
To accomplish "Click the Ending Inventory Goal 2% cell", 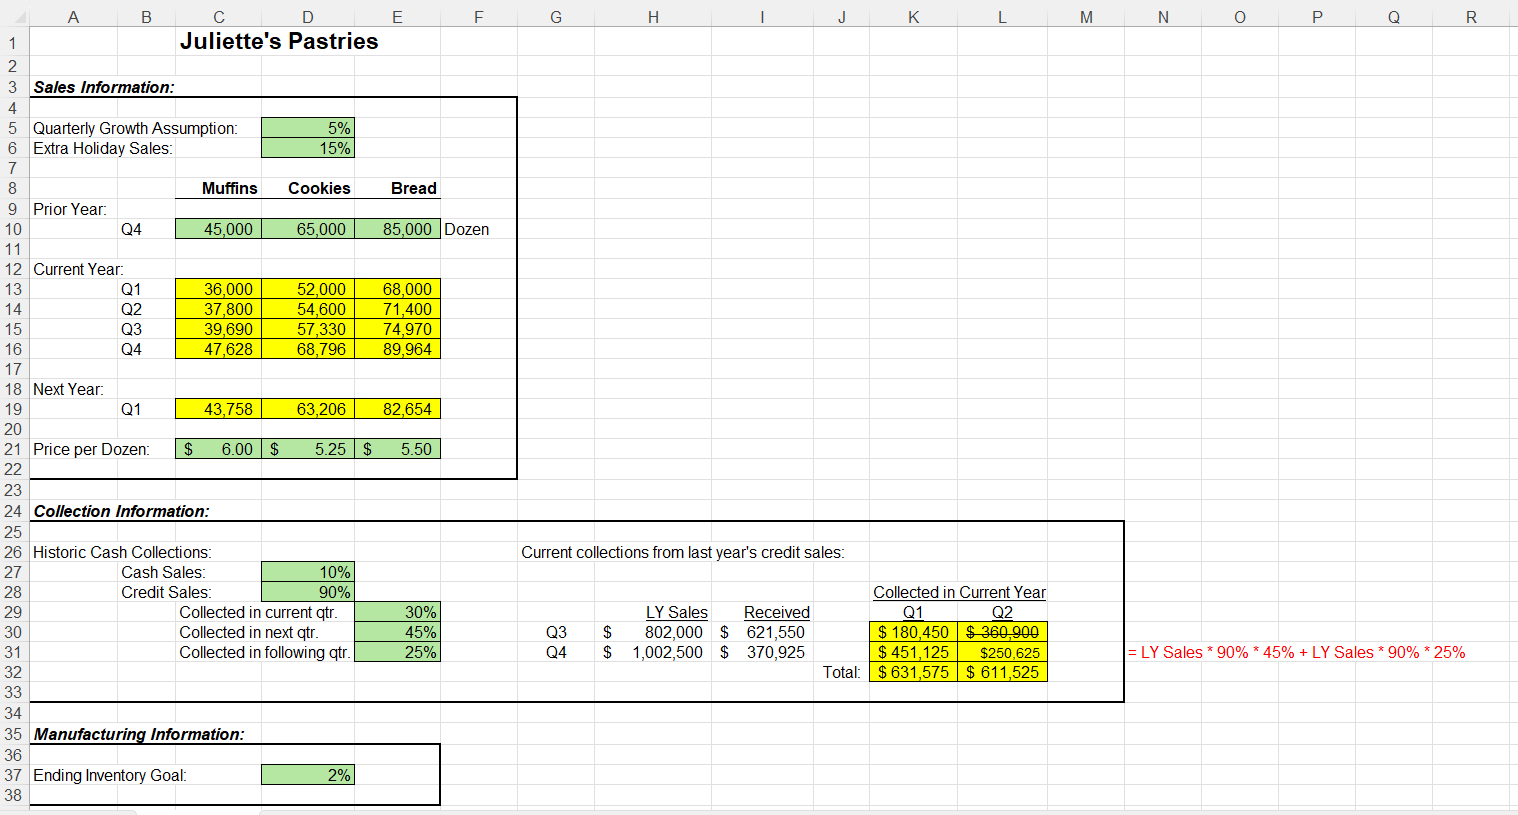I will [308, 774].
